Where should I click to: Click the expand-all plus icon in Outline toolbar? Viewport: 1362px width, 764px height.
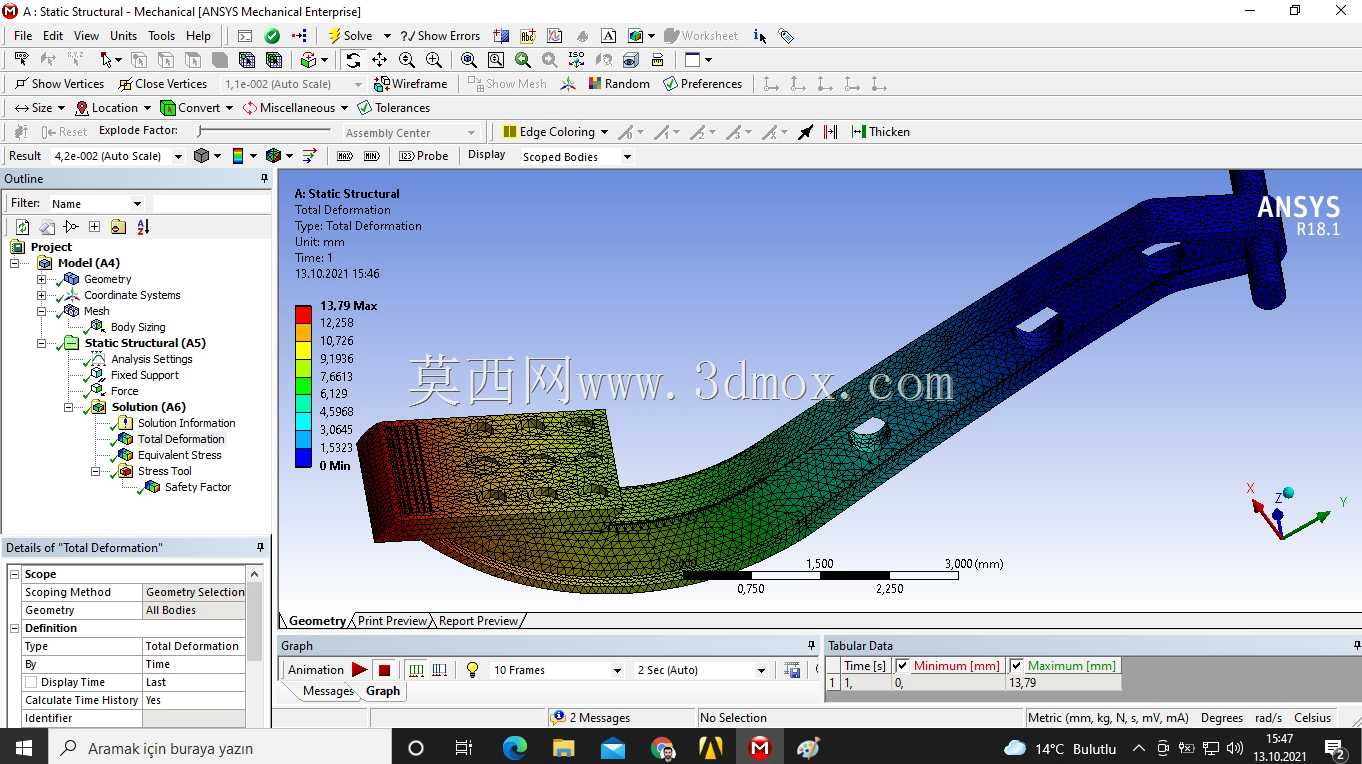tap(94, 227)
